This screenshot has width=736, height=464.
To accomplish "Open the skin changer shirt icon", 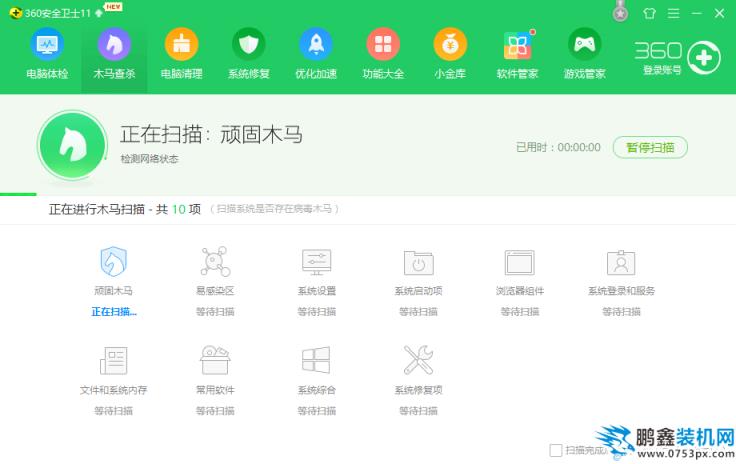I will tap(650, 13).
